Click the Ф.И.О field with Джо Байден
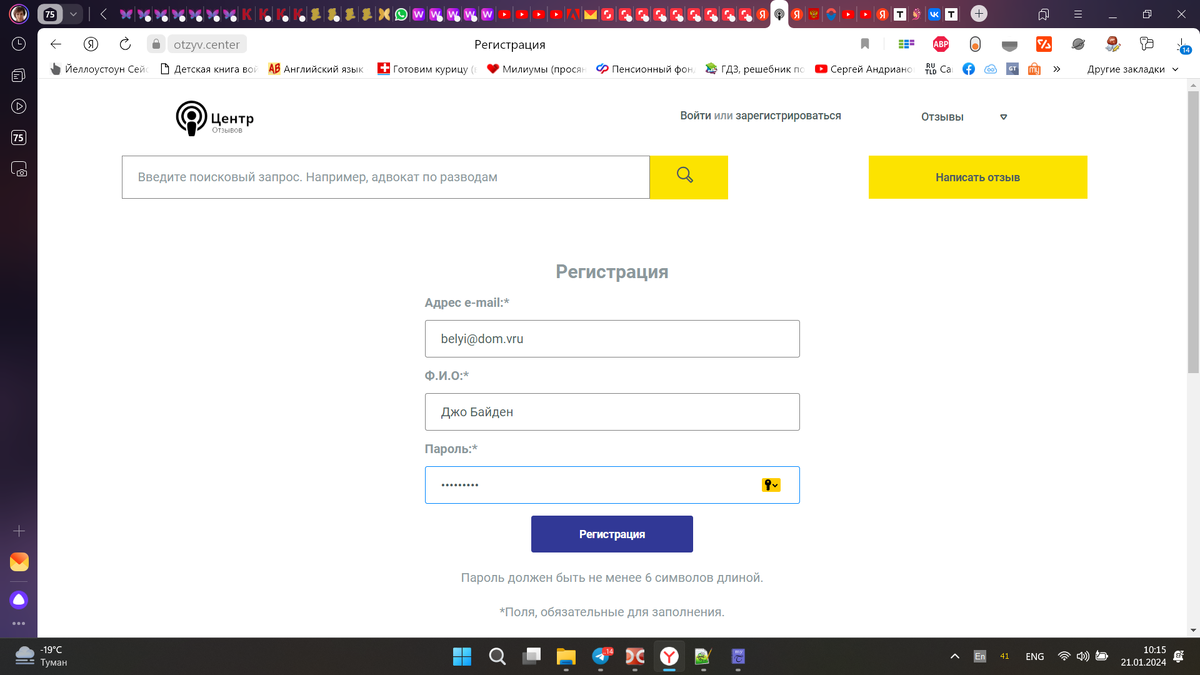This screenshot has width=1200, height=675. (612, 412)
